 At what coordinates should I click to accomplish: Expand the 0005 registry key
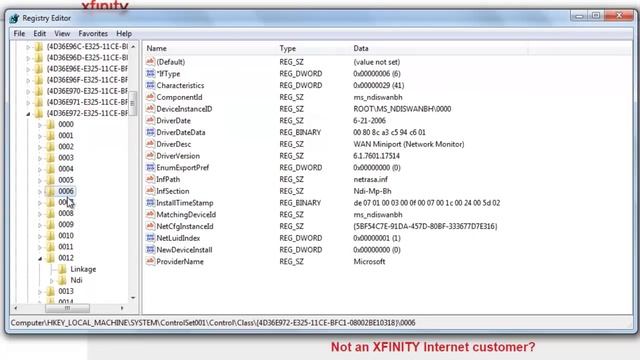click(40, 180)
